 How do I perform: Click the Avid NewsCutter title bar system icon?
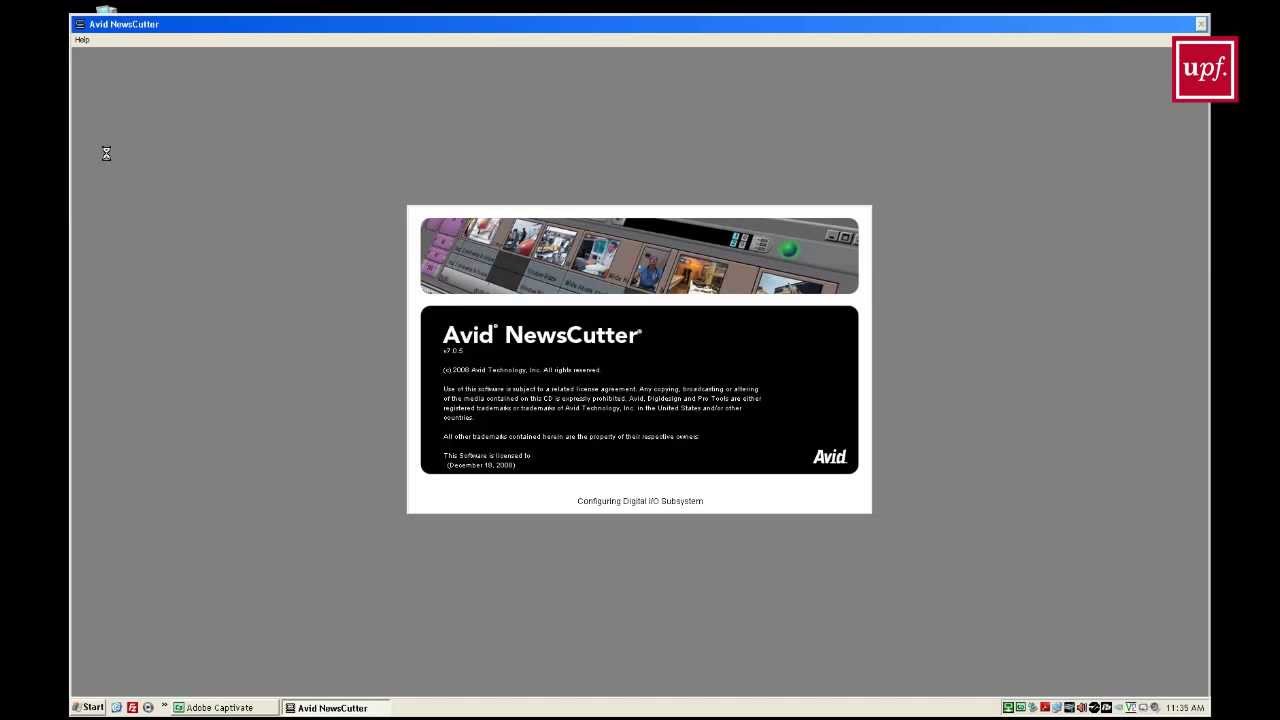click(80, 24)
